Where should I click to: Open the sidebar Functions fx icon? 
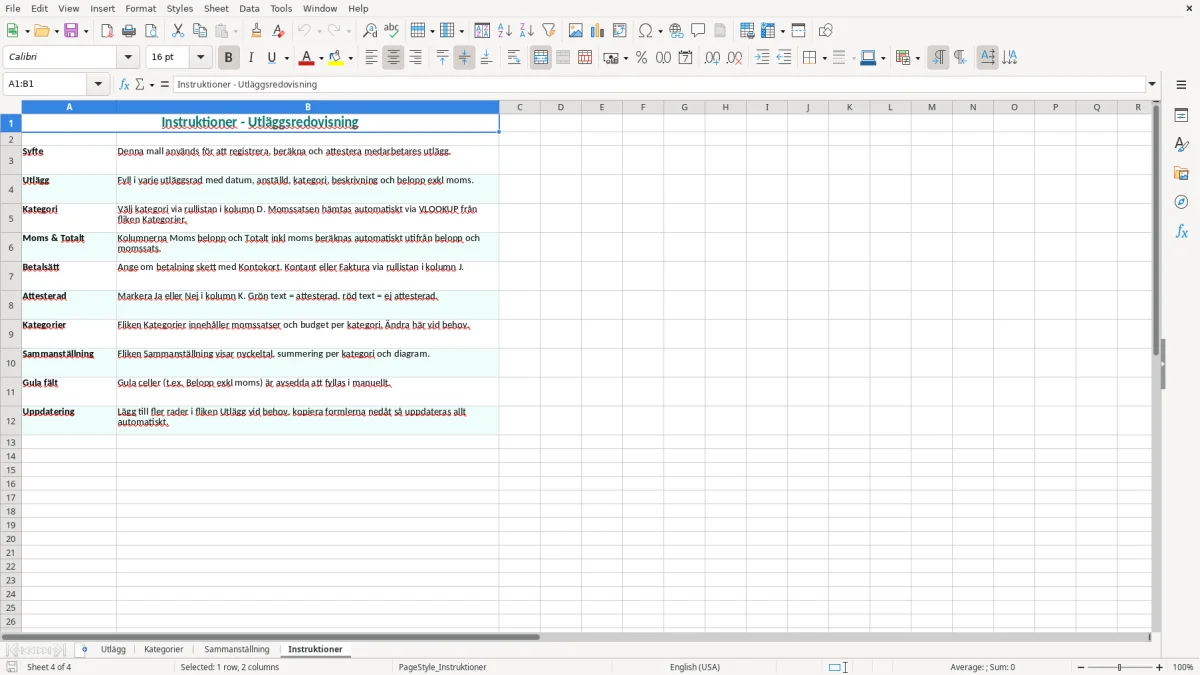click(x=1182, y=231)
